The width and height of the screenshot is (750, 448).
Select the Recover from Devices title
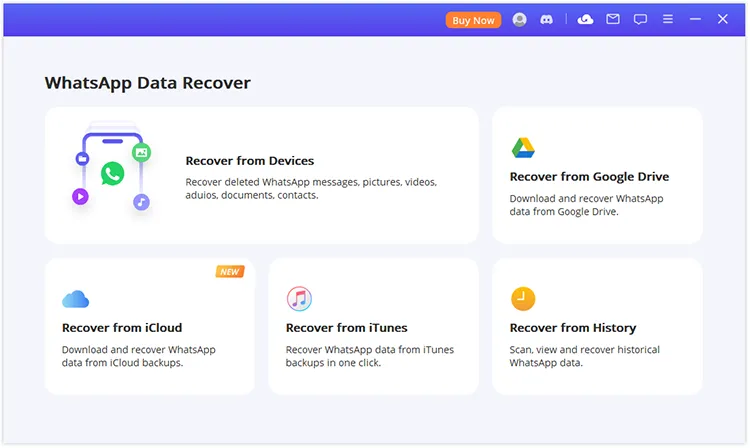point(250,161)
